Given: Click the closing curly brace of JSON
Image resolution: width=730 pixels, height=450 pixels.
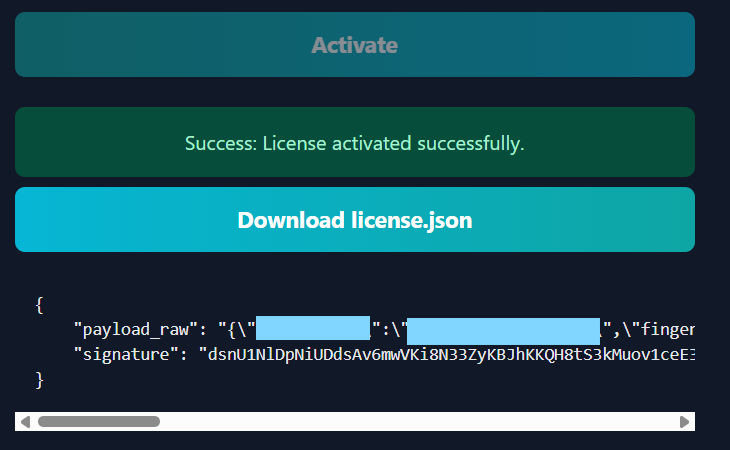Looking at the screenshot, I should [x=40, y=380].
